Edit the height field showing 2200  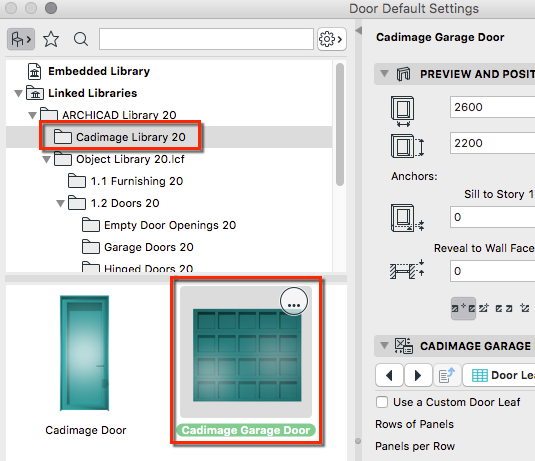pyautogui.click(x=492, y=143)
